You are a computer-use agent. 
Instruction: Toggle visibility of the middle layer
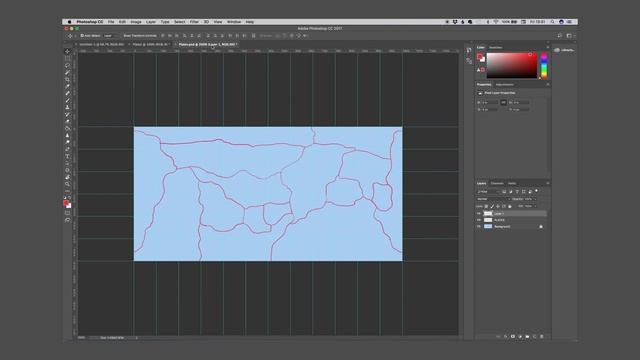[479, 220]
